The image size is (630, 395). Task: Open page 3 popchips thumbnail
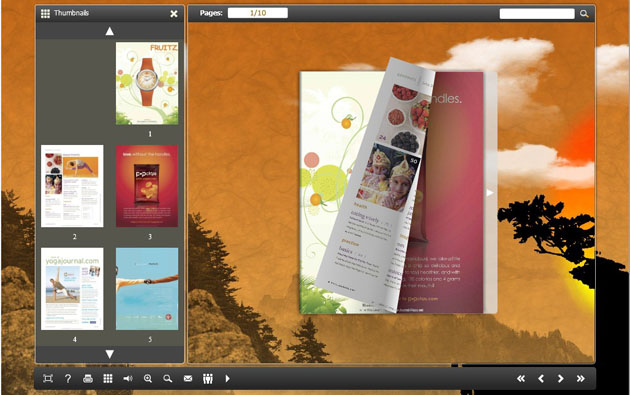pyautogui.click(x=147, y=186)
